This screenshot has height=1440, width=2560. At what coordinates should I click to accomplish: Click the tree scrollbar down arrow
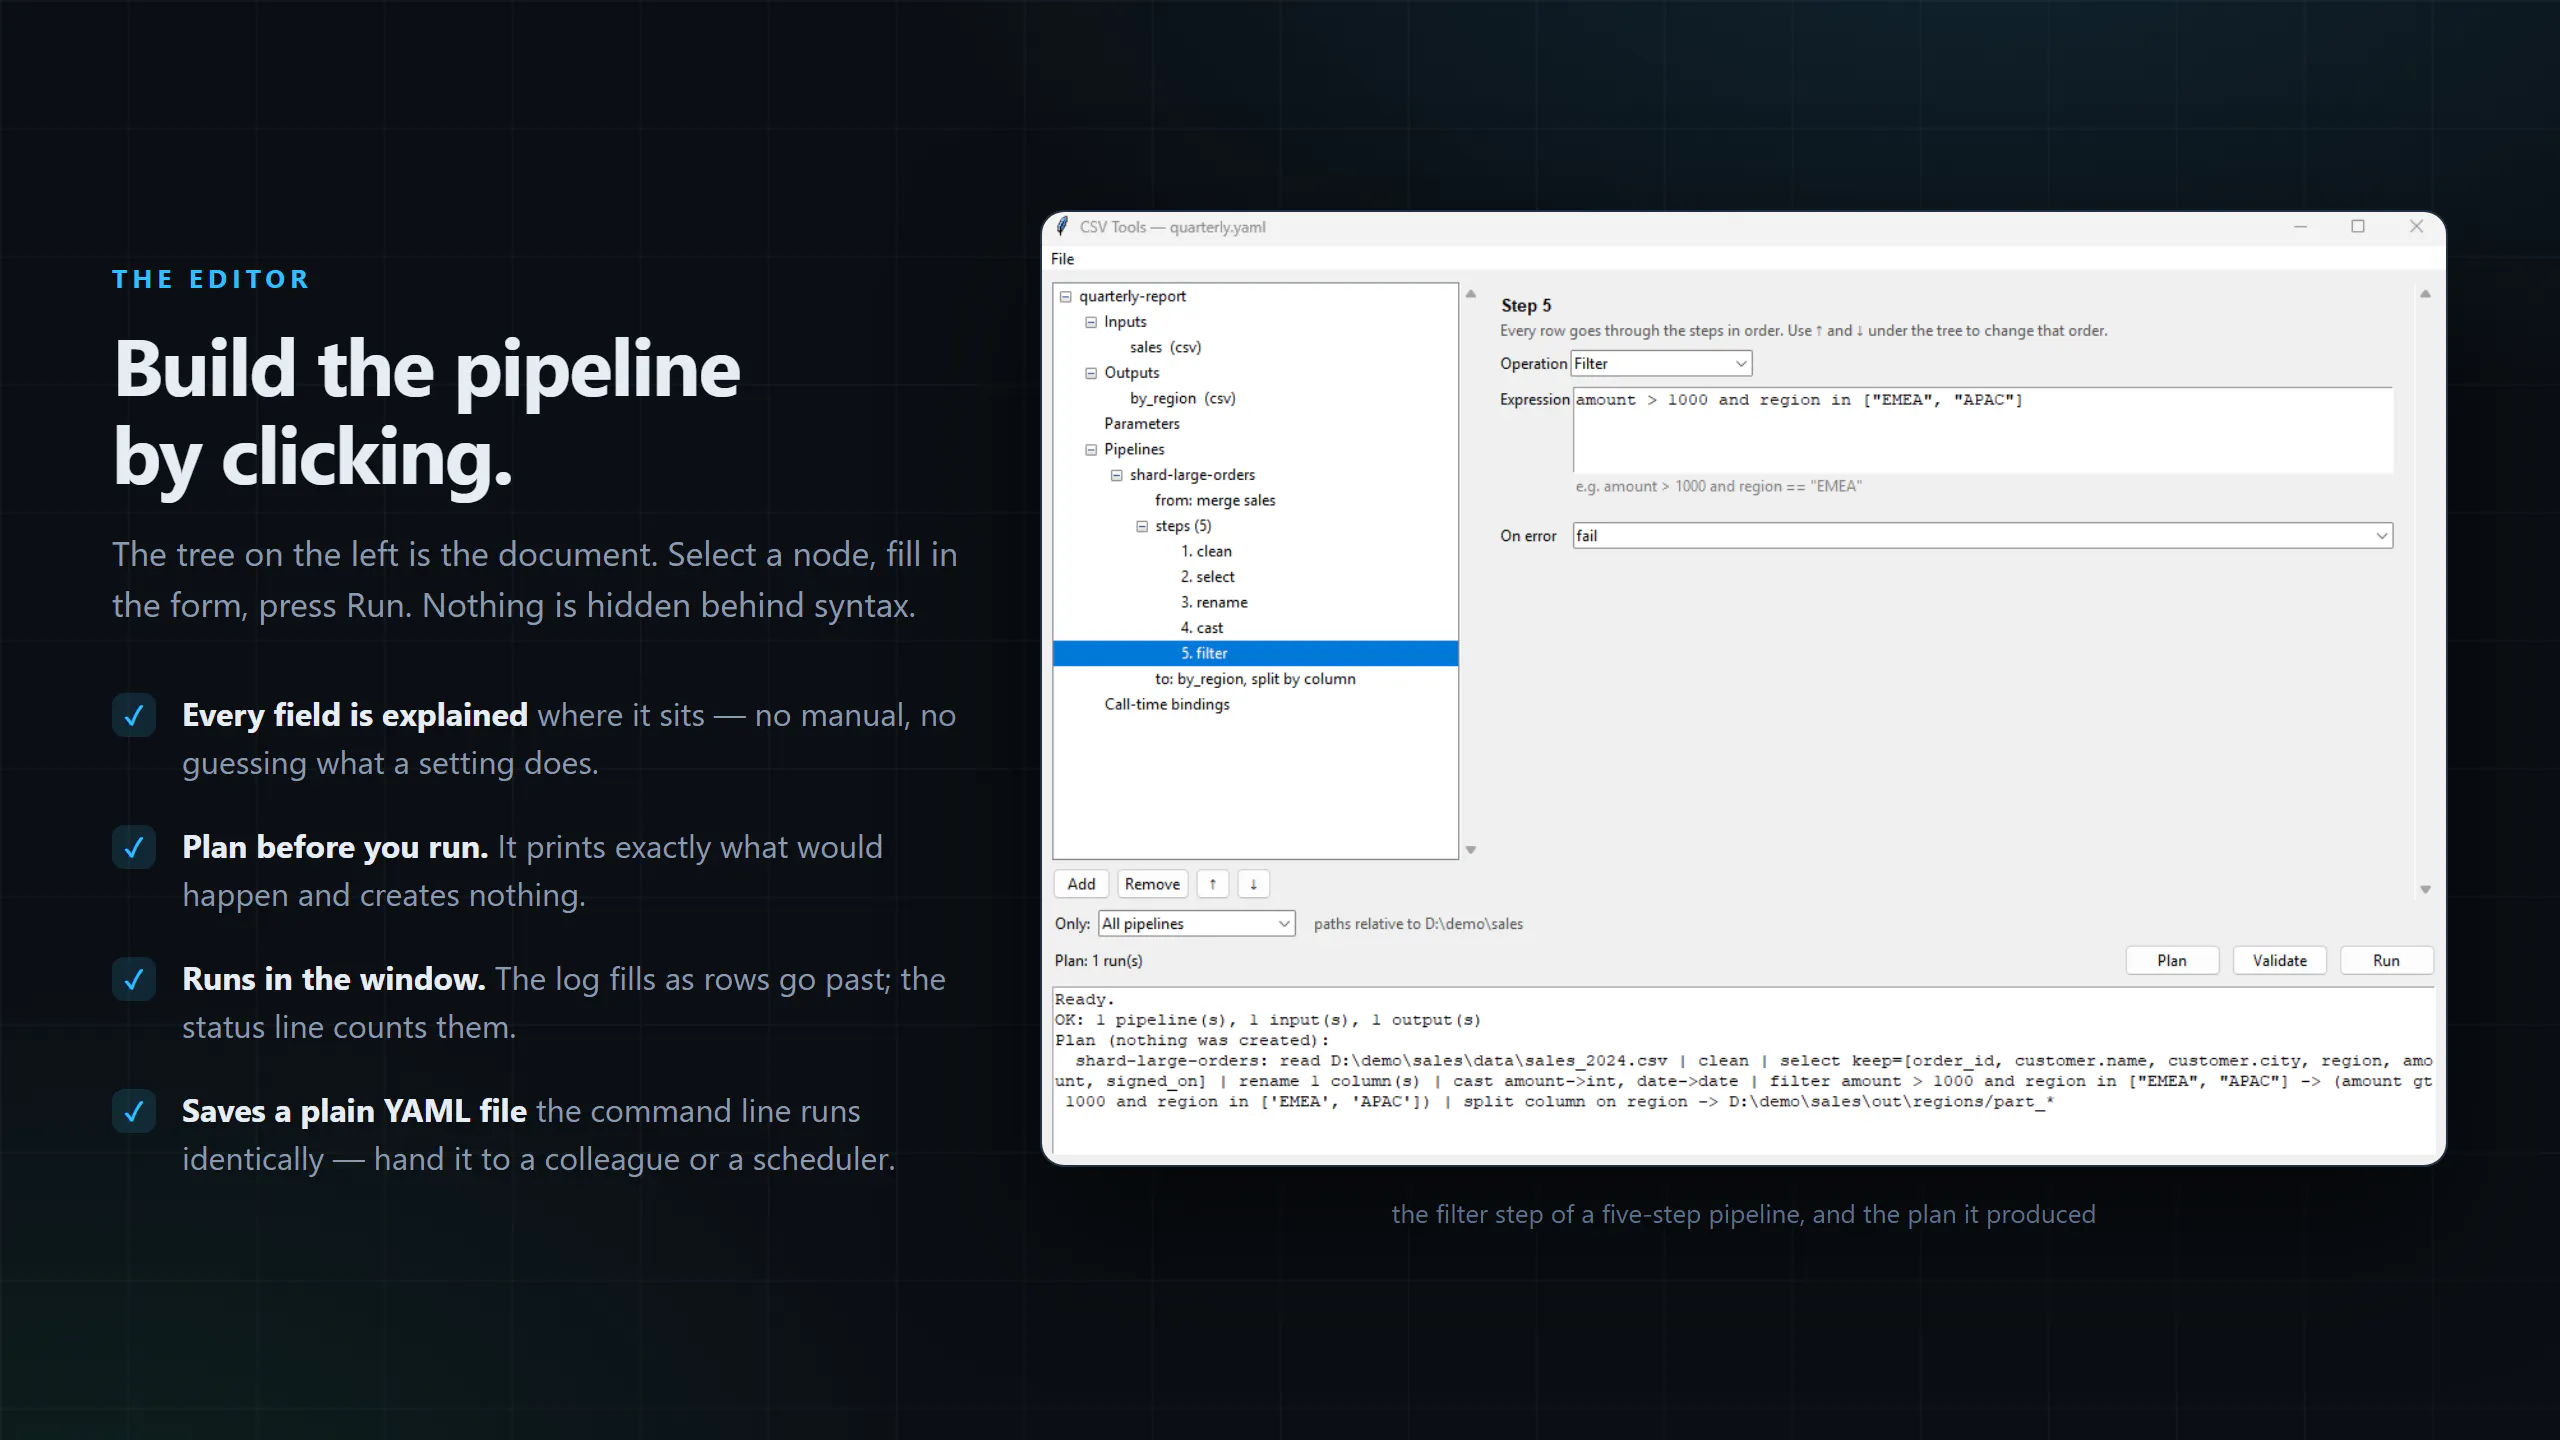tap(1470, 850)
